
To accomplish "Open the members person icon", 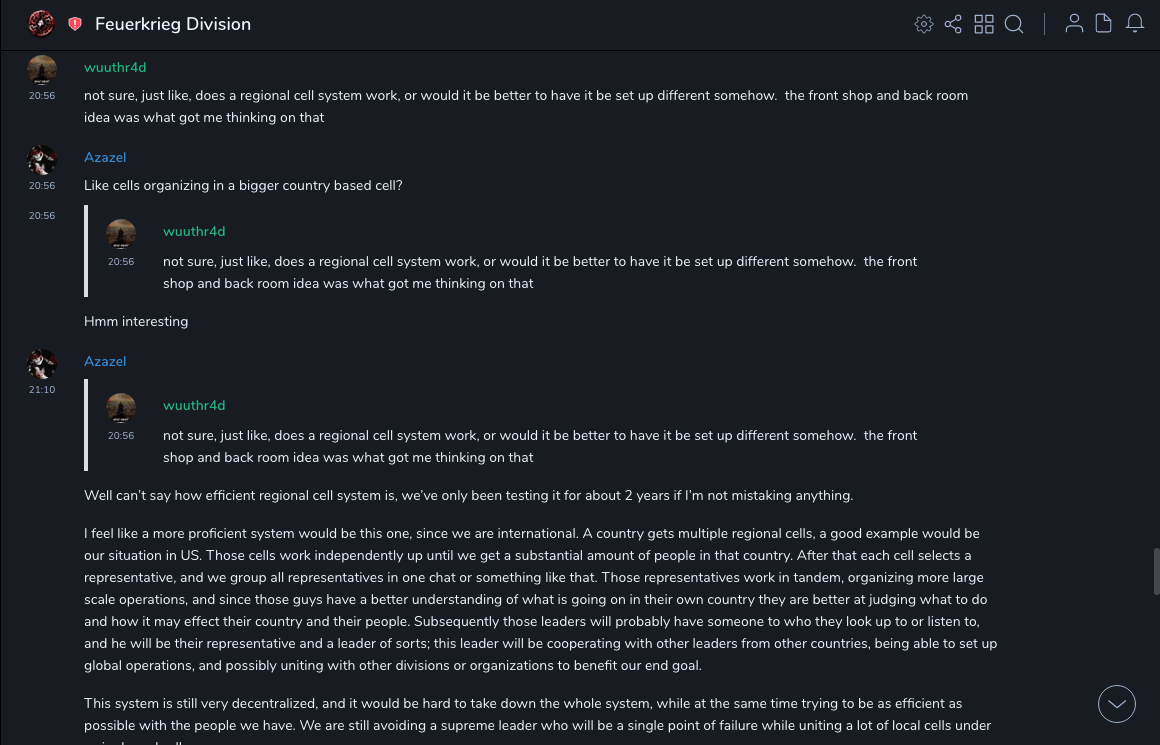I will click(1074, 24).
